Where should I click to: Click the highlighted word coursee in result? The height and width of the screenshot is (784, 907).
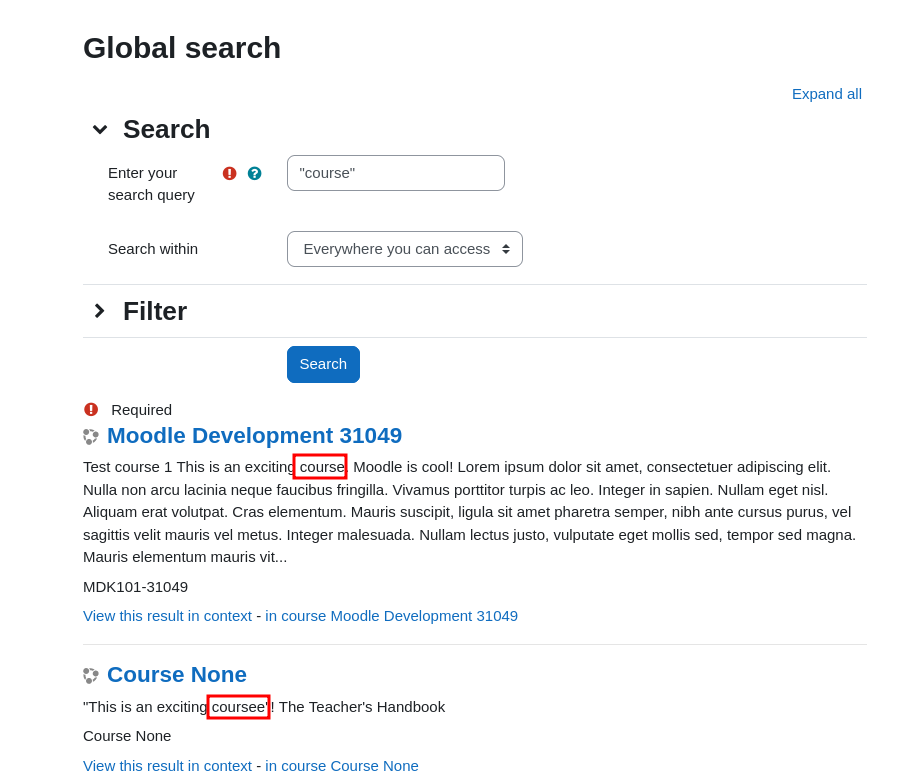click(x=239, y=707)
